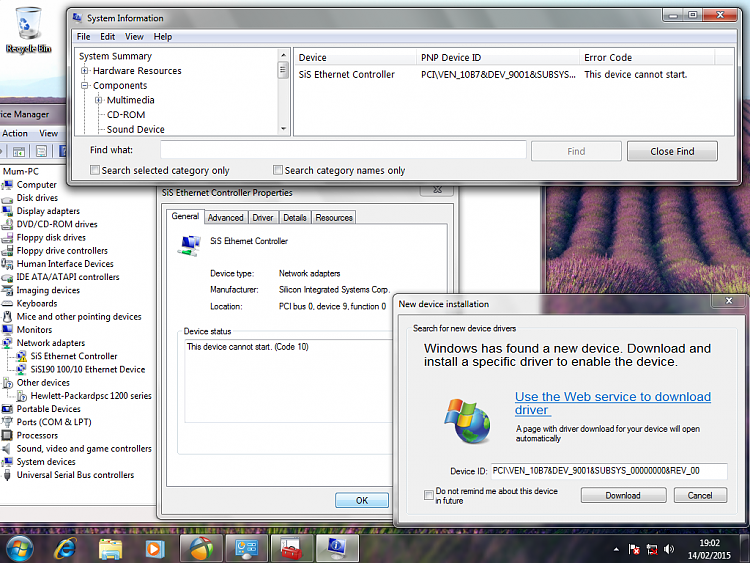Select the Universal Serial Bus controllers icon

pos(7,475)
